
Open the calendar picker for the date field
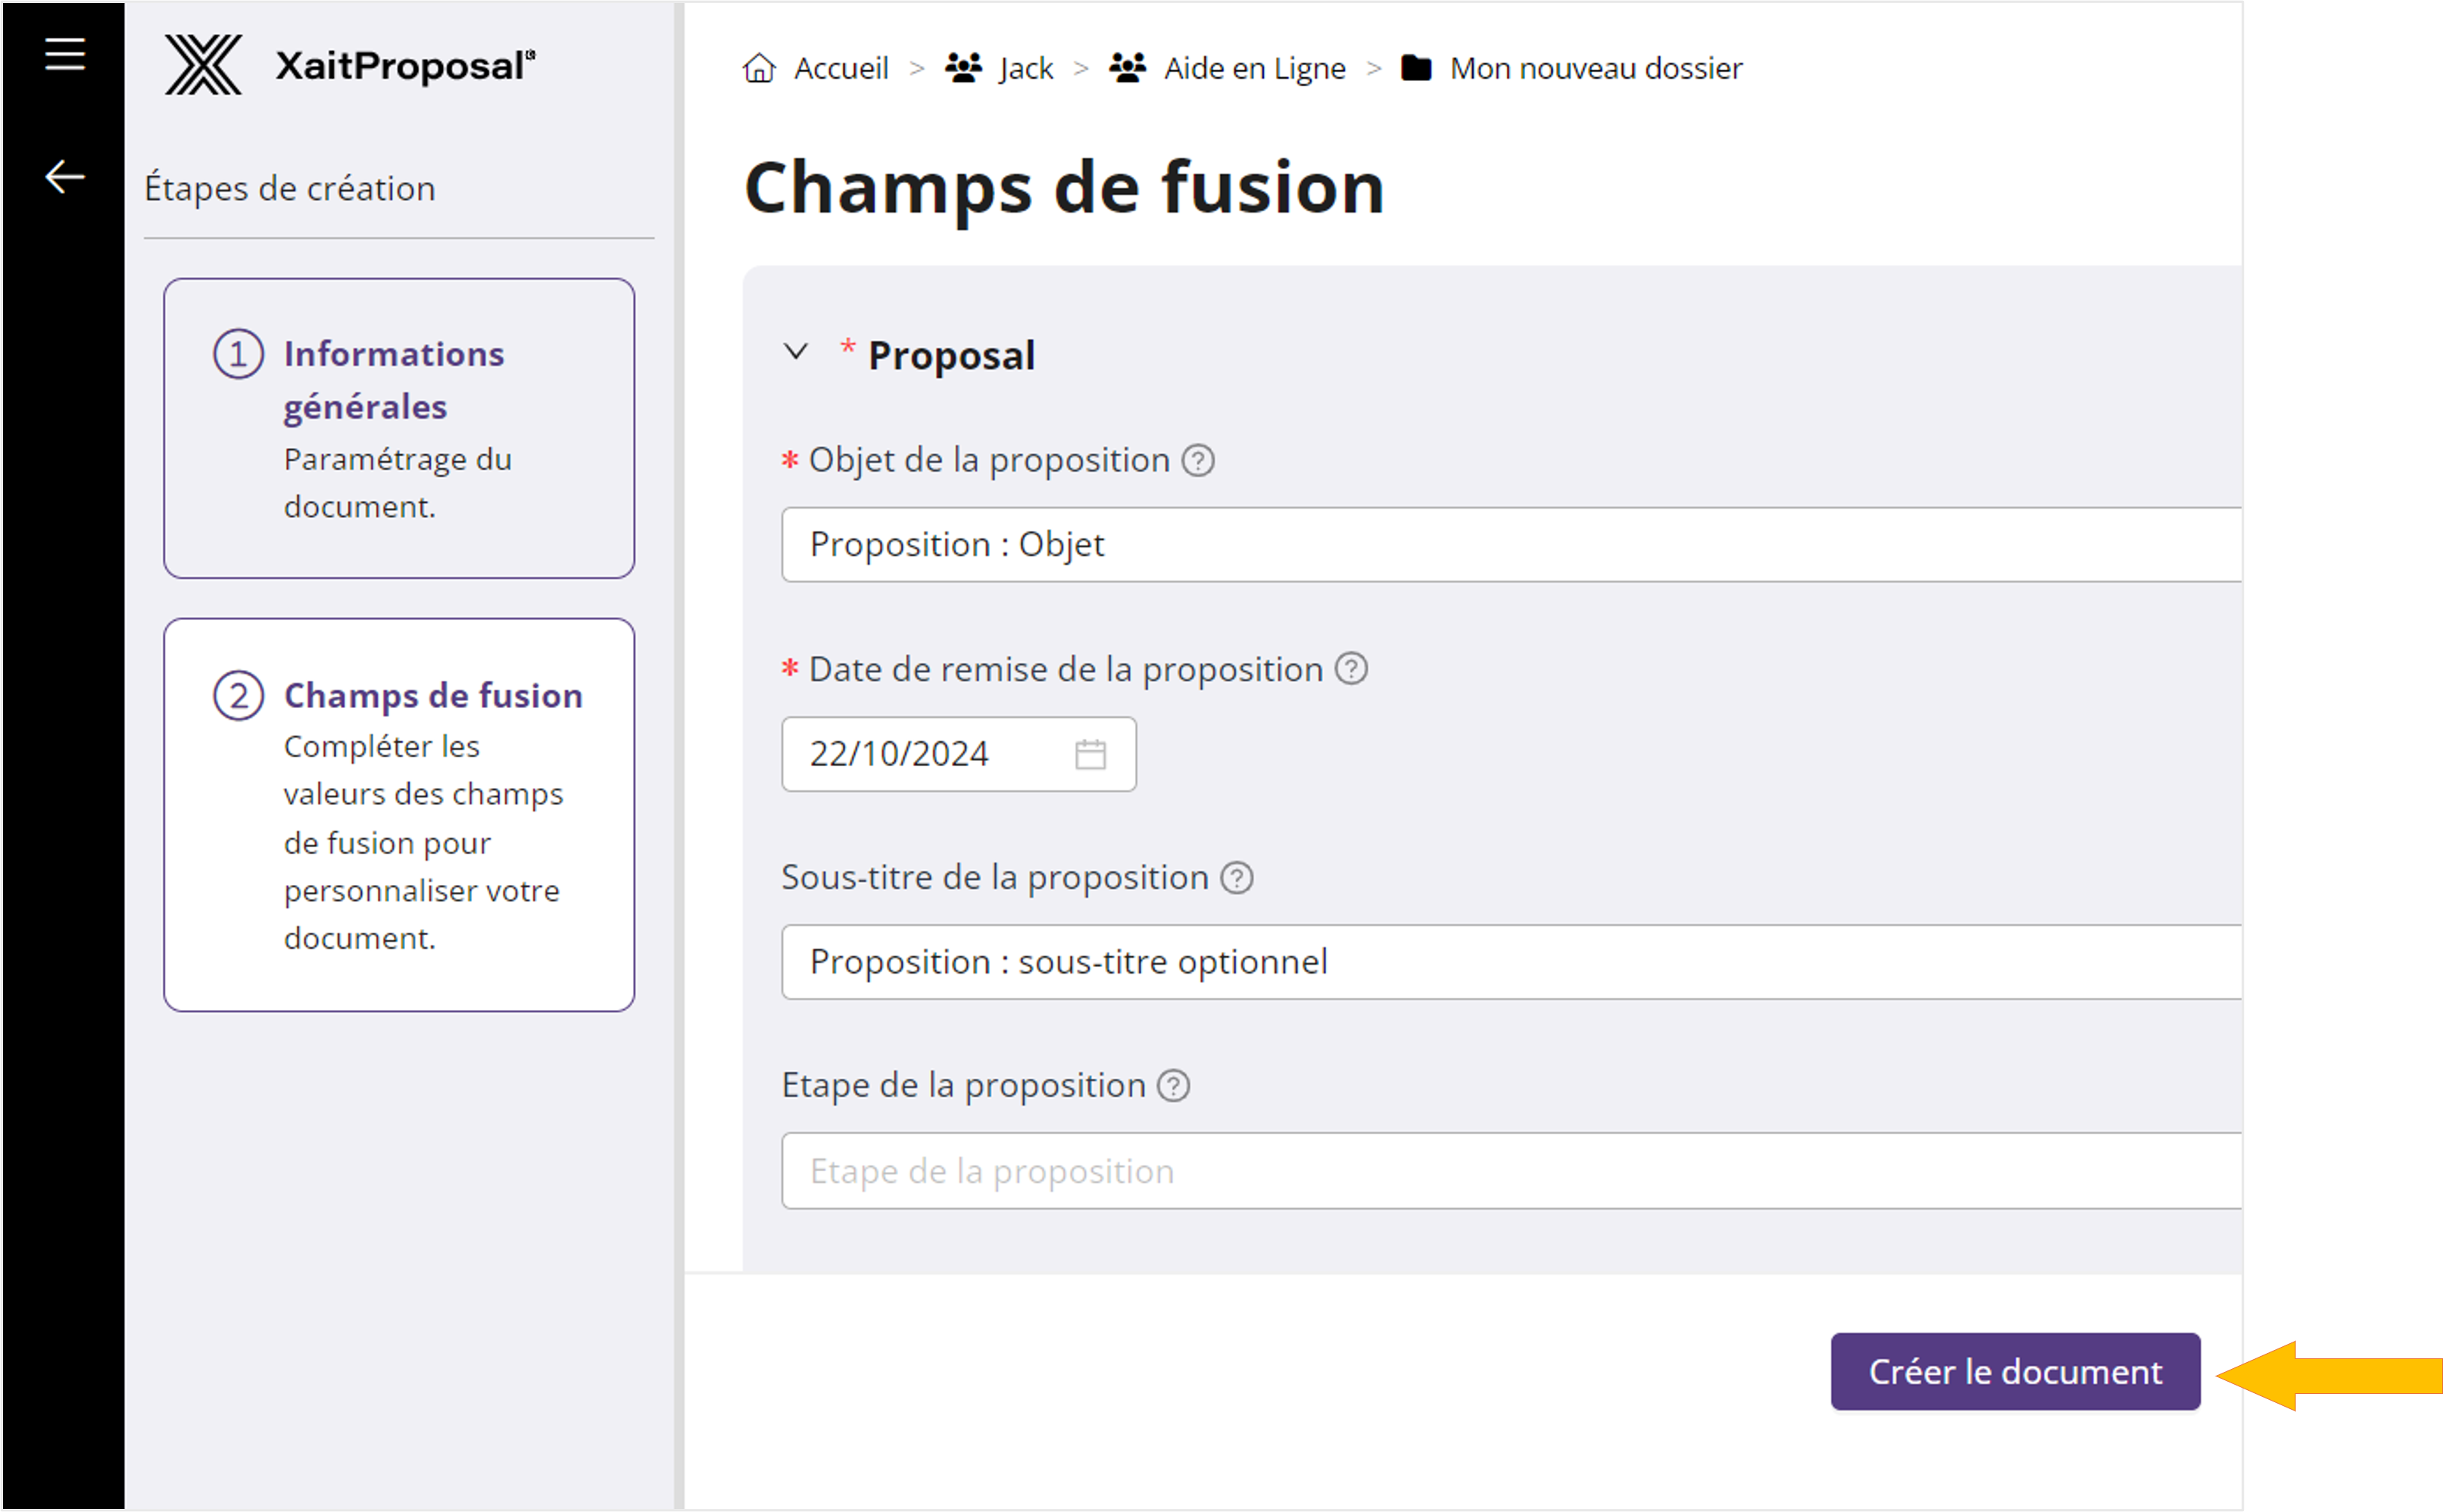tap(1091, 753)
